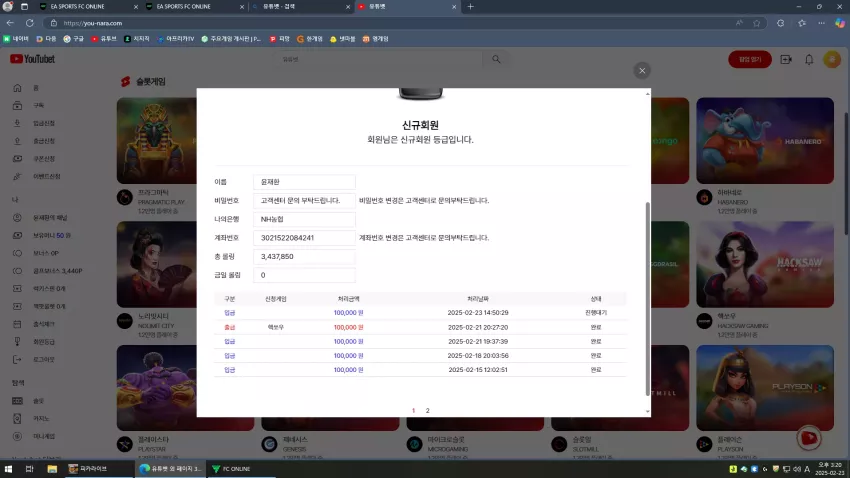Open the 피망 bookmark
This screenshot has height=478, width=850.
(x=280, y=39)
